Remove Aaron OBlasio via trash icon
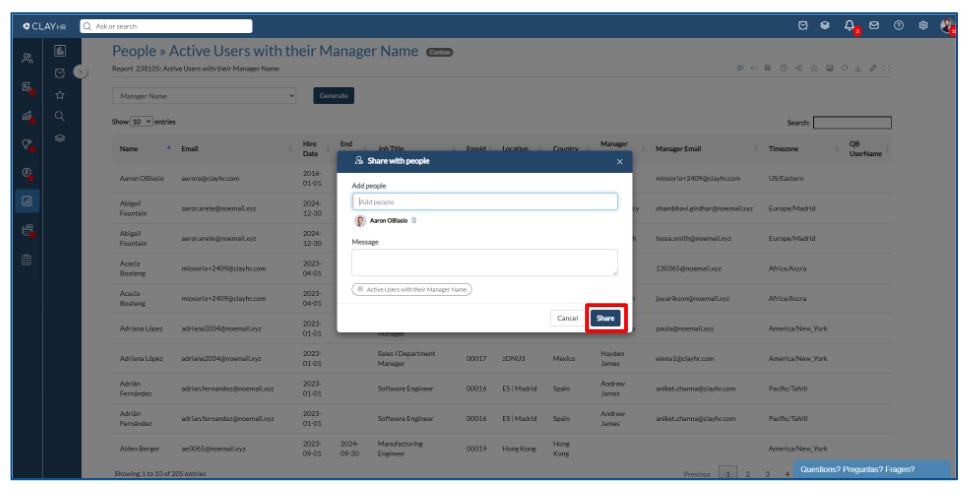This screenshot has width=970, height=493. (x=414, y=220)
